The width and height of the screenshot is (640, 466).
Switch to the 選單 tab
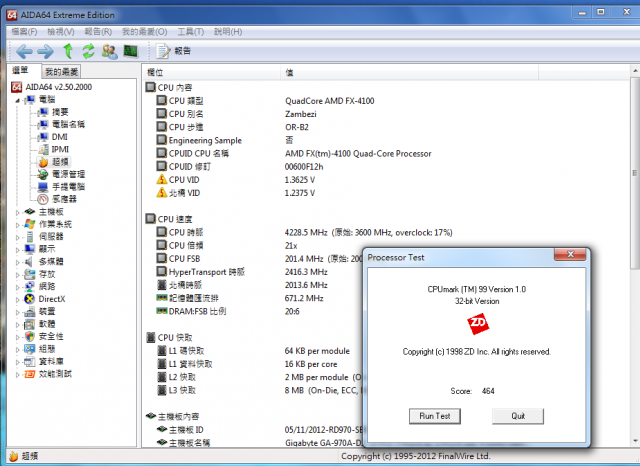(x=20, y=71)
